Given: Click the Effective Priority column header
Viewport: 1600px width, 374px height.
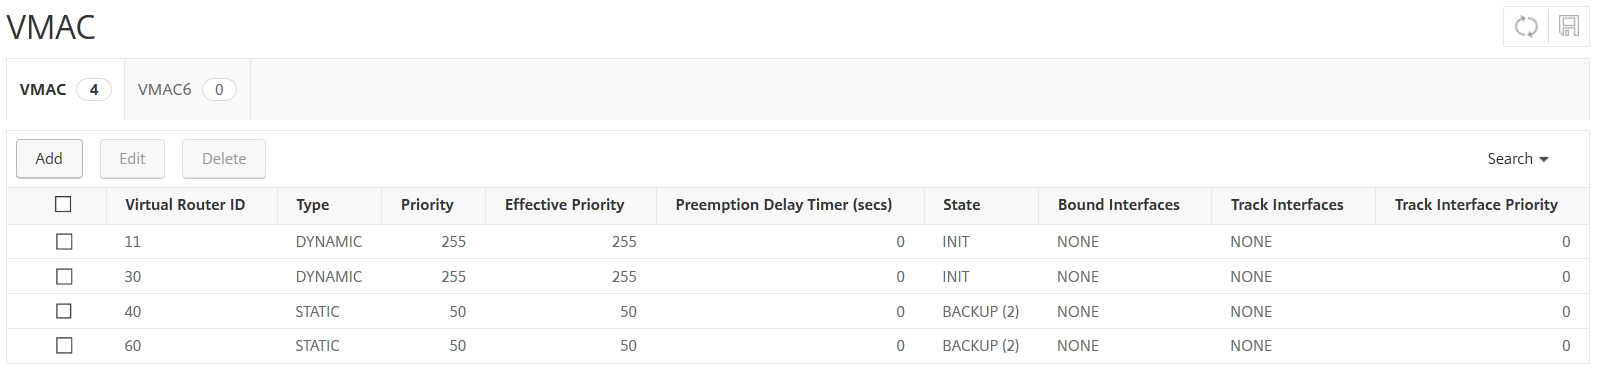Looking at the screenshot, I should click(564, 204).
